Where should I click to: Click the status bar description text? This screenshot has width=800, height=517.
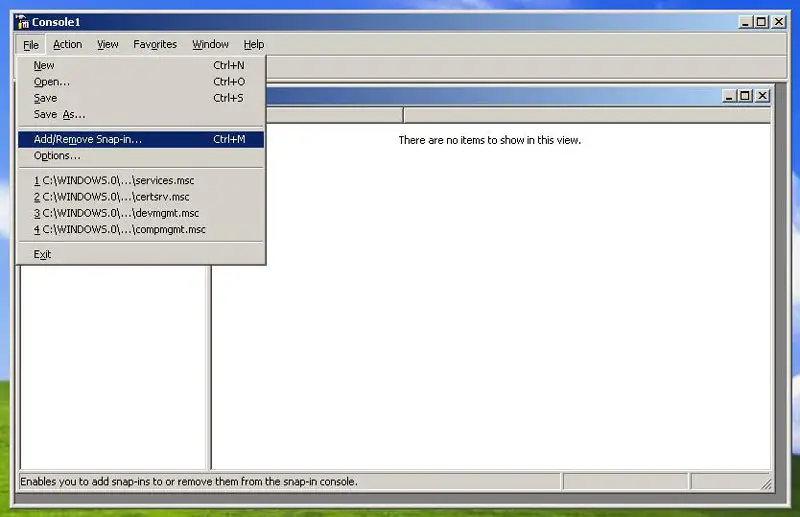(x=189, y=482)
